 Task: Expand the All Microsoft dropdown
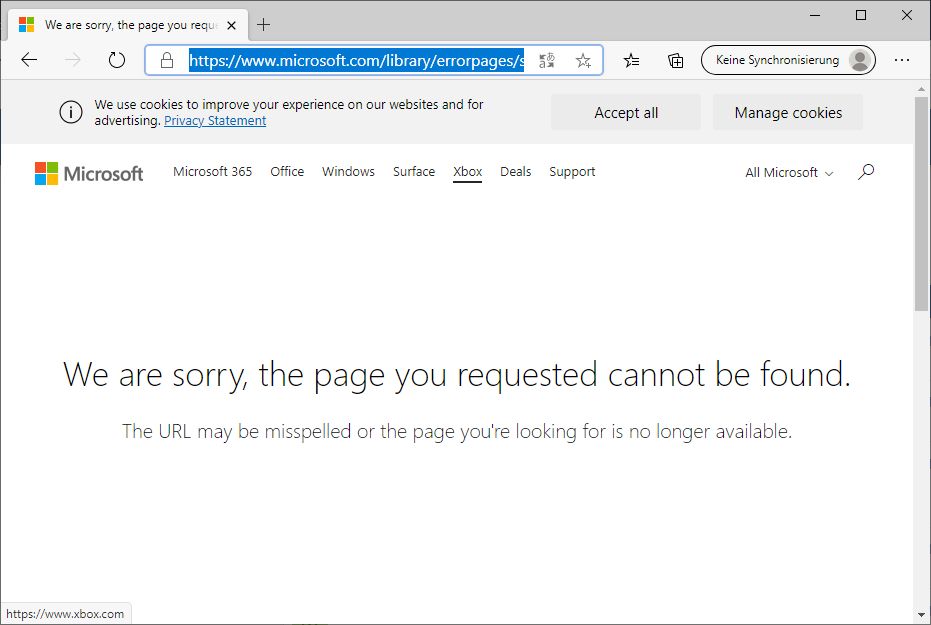(788, 172)
